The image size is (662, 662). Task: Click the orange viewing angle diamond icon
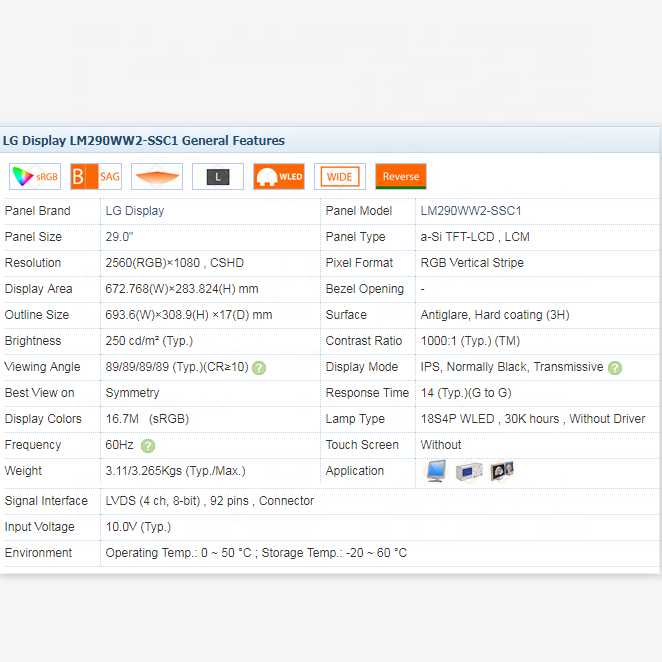(x=157, y=177)
